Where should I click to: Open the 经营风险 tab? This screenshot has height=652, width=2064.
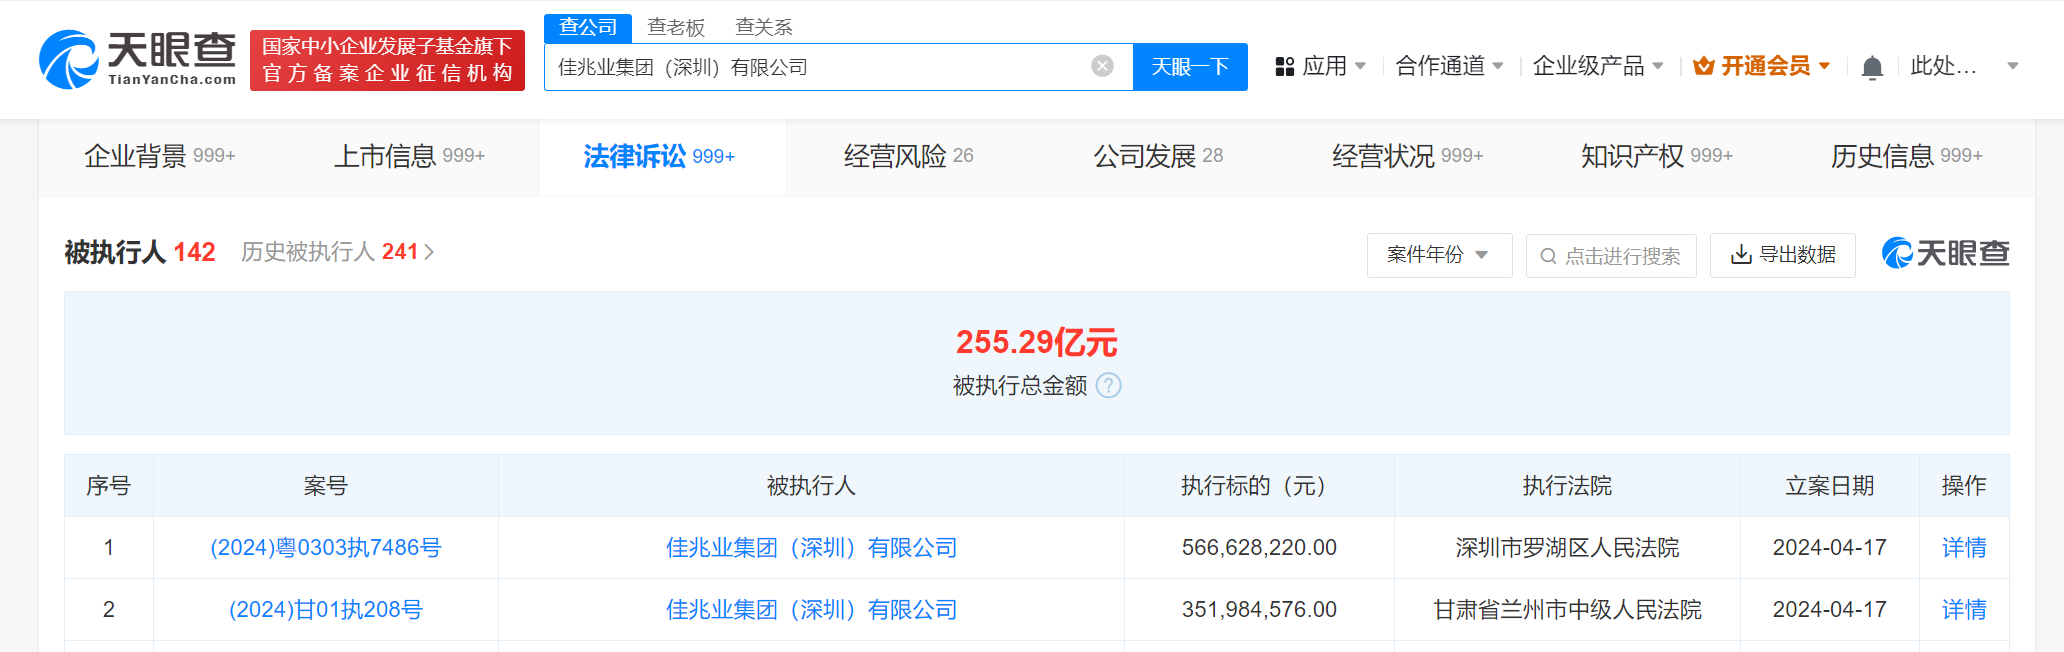tap(908, 156)
